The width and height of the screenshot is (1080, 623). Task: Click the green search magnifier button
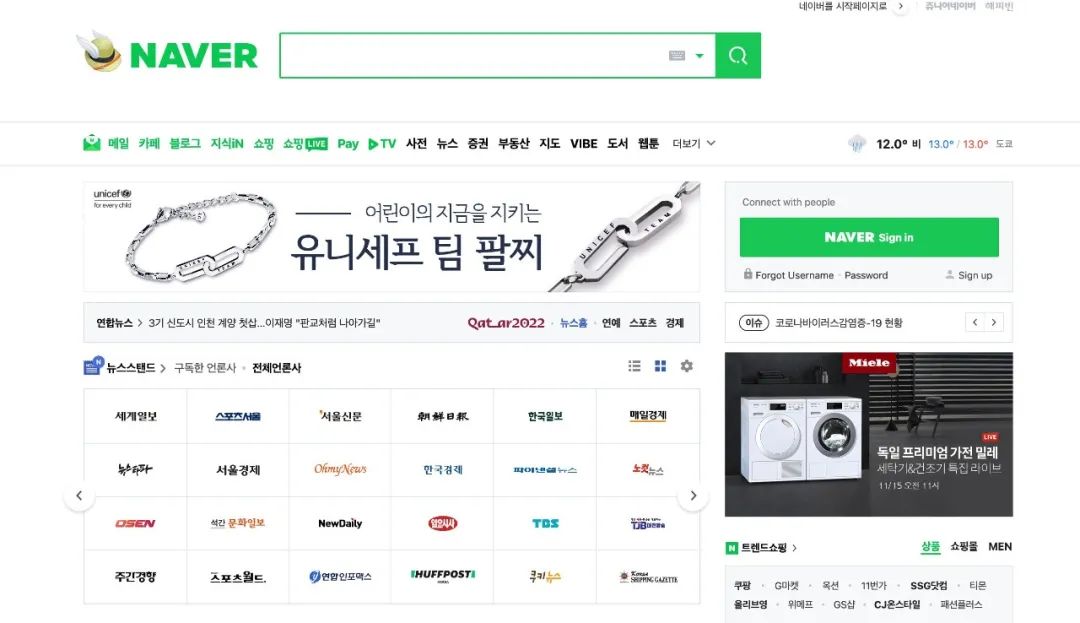pos(738,55)
